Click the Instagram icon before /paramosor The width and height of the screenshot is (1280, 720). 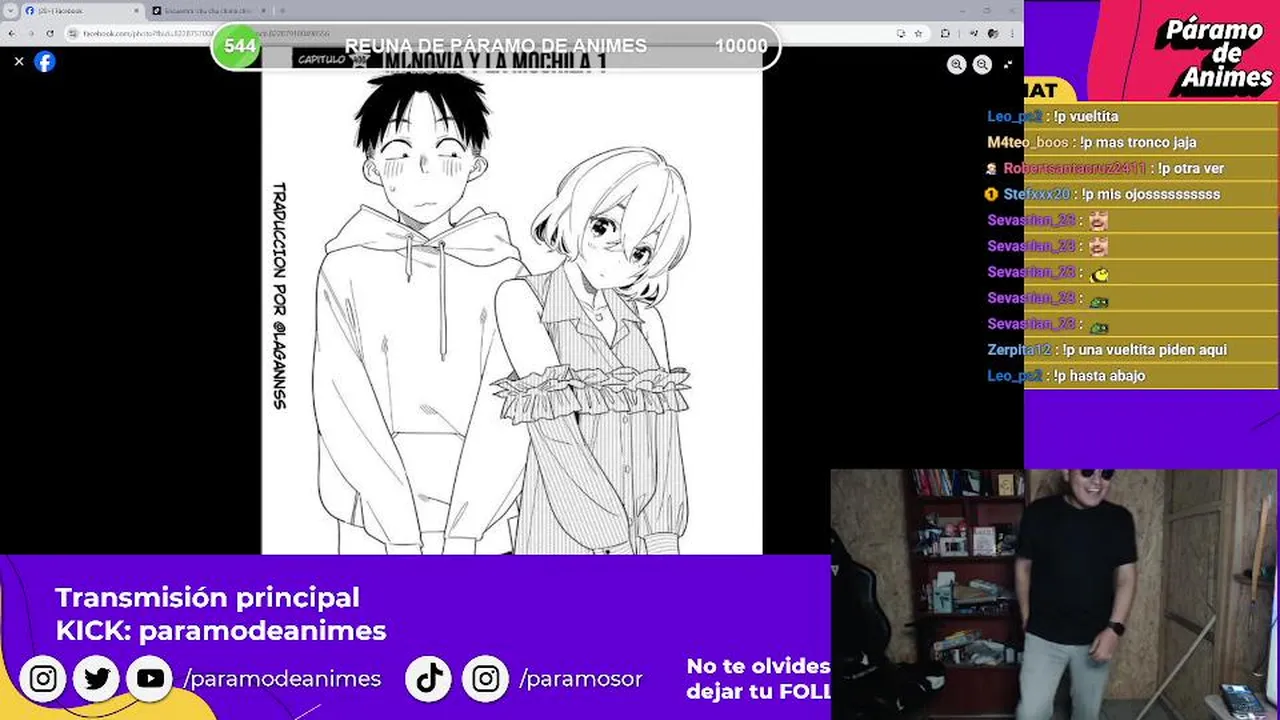[x=485, y=679]
